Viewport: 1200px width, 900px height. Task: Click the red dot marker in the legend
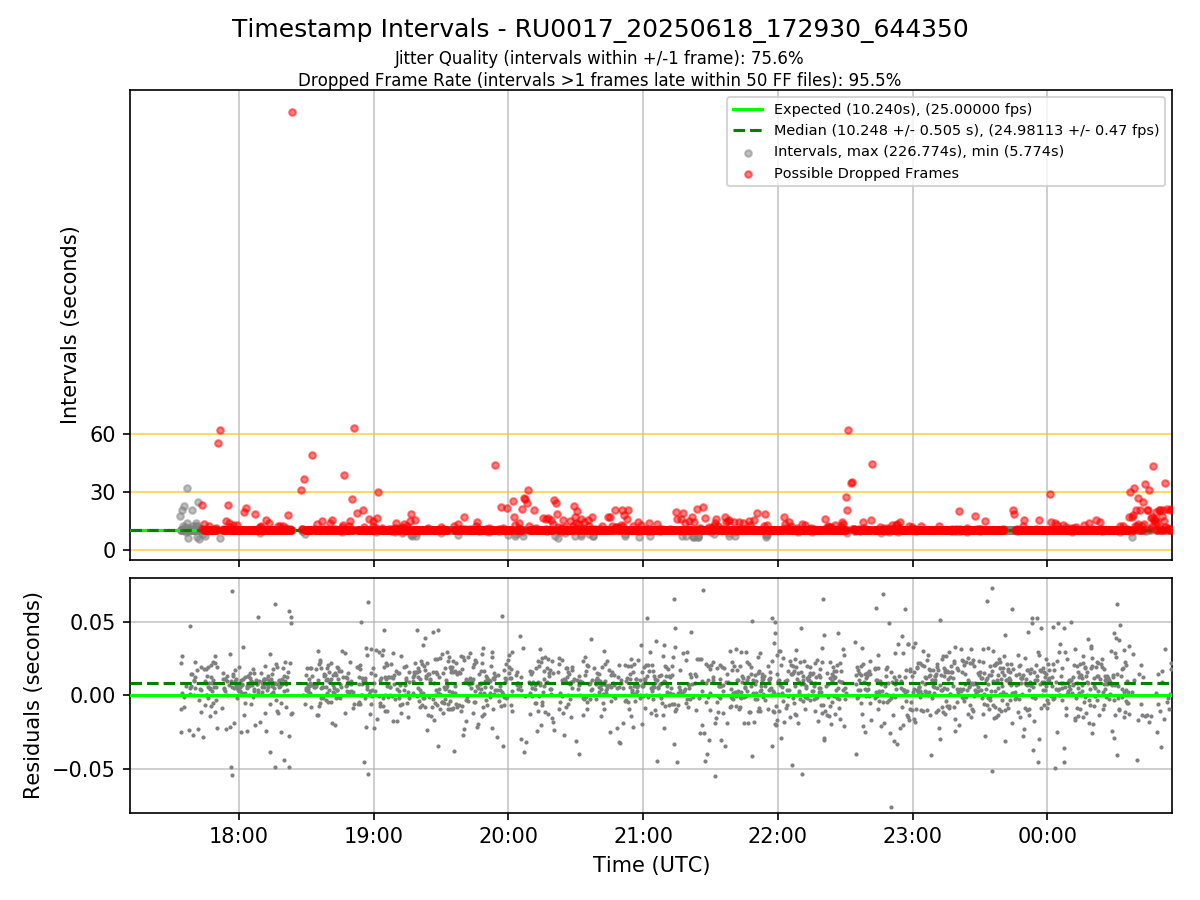pos(749,173)
